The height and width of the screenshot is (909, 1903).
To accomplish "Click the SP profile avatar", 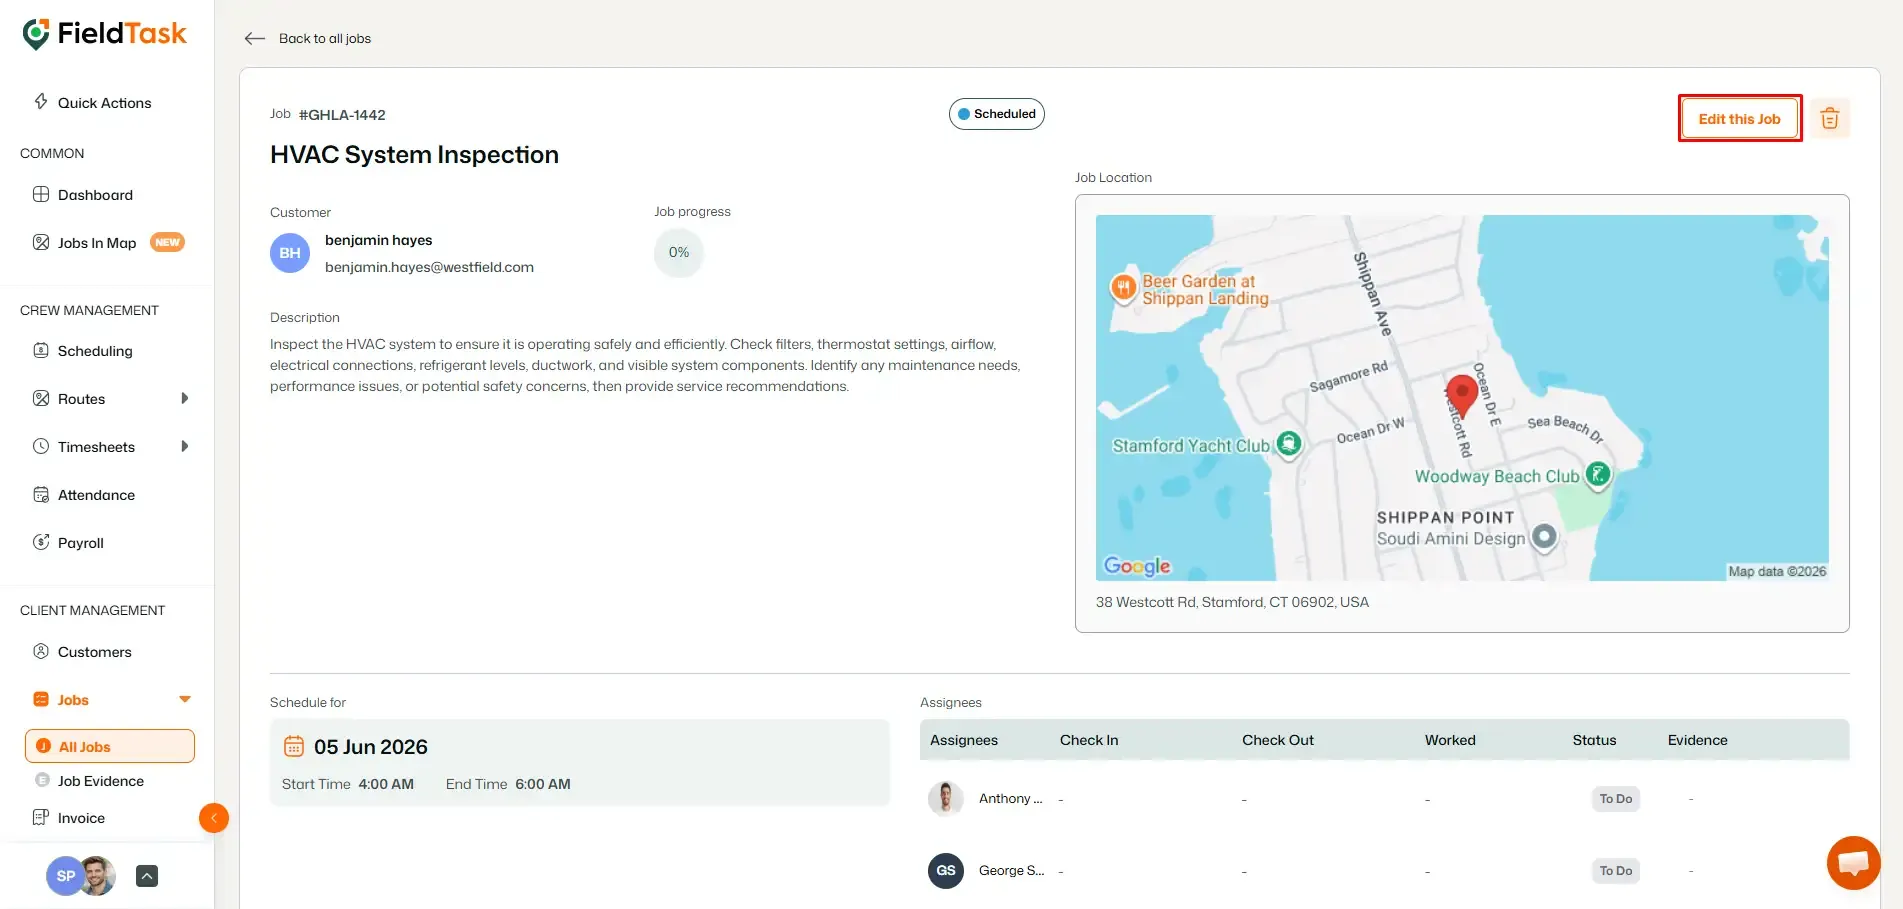I will click(x=66, y=876).
